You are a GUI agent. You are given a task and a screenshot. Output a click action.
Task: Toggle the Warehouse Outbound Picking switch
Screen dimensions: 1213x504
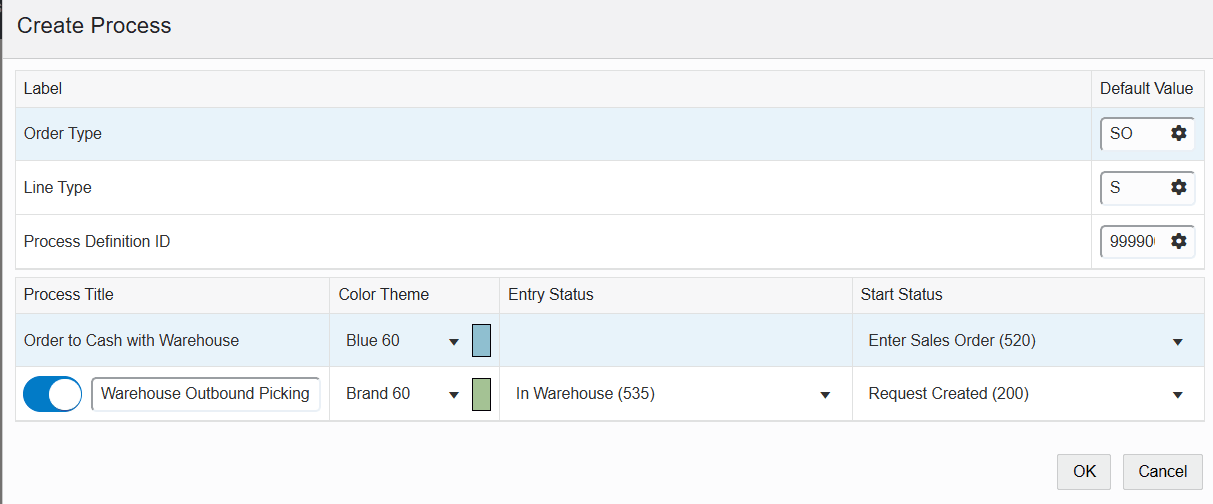point(52,394)
